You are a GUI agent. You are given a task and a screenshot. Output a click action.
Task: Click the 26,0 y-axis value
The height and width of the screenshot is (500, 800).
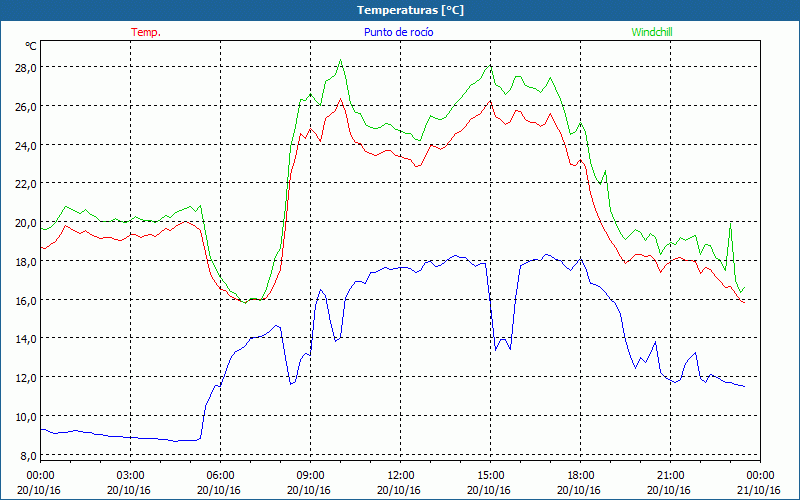(26, 107)
